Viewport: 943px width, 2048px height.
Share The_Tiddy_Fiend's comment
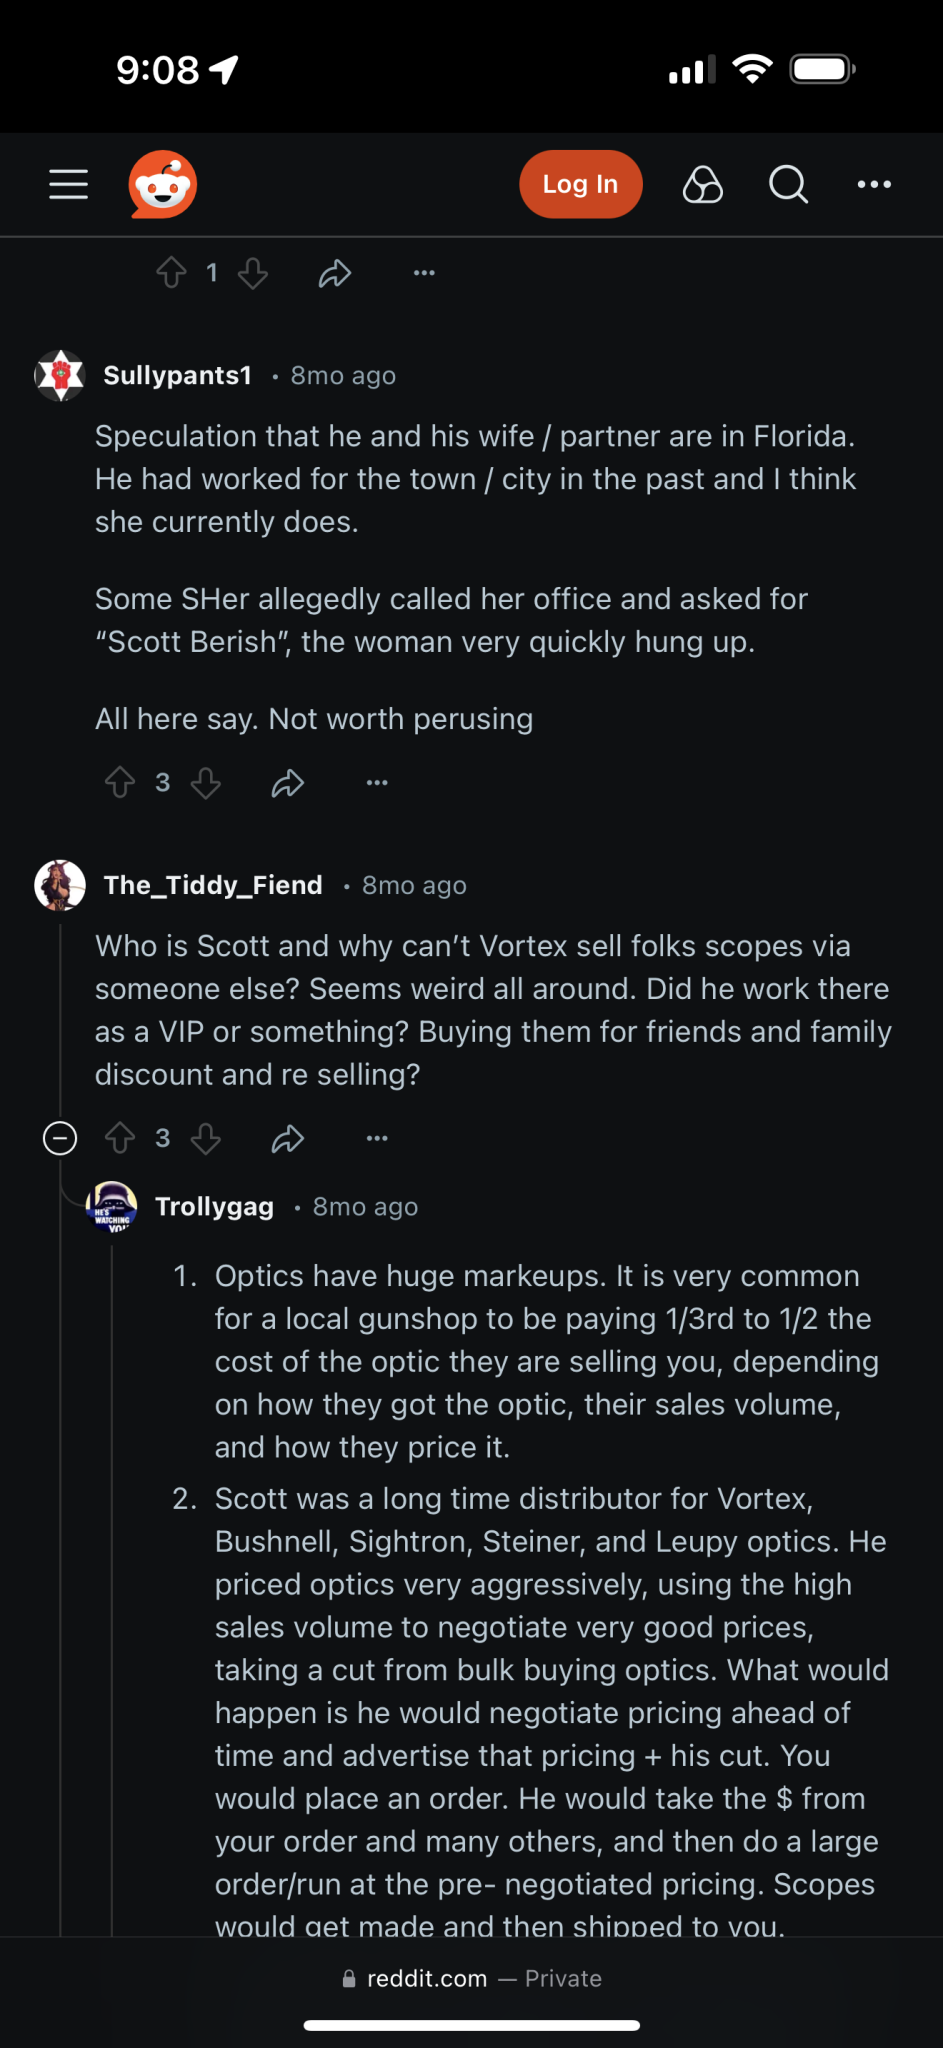288,1138
